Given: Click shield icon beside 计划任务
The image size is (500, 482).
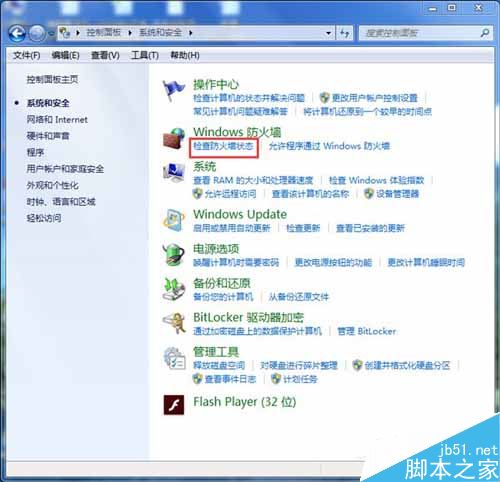Looking at the screenshot, I should tap(276, 379).
